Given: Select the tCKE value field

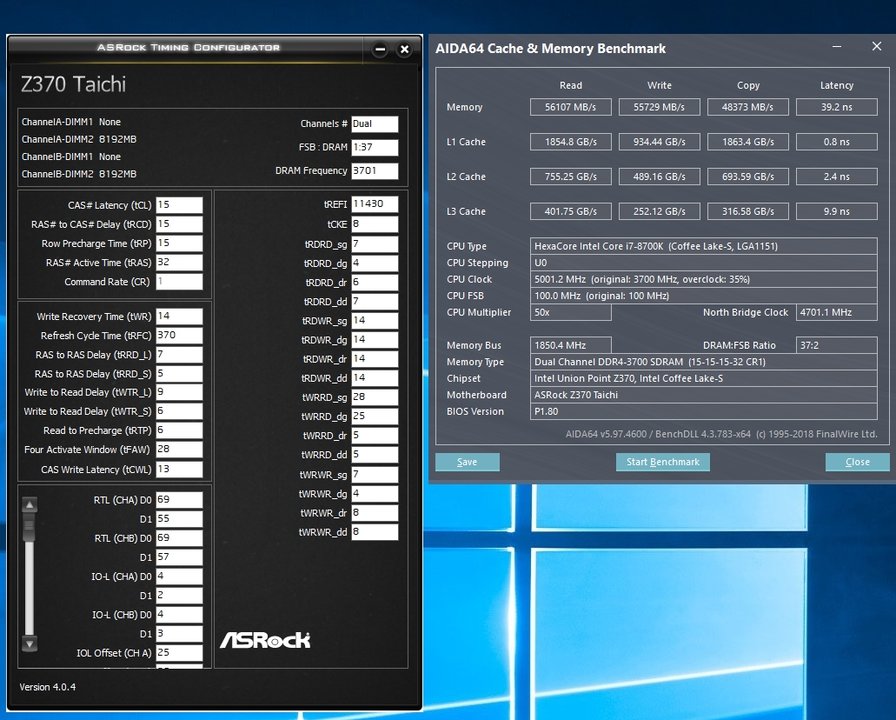Looking at the screenshot, I should pos(375,224).
